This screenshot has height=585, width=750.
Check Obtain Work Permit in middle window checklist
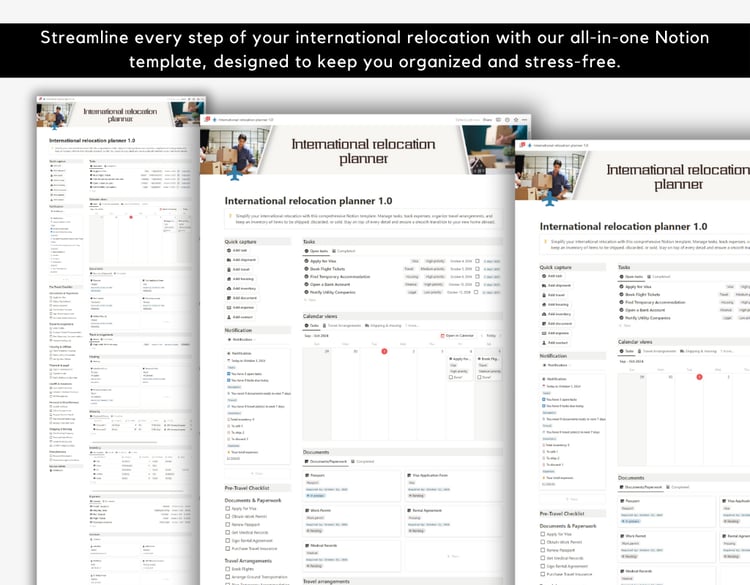228,517
